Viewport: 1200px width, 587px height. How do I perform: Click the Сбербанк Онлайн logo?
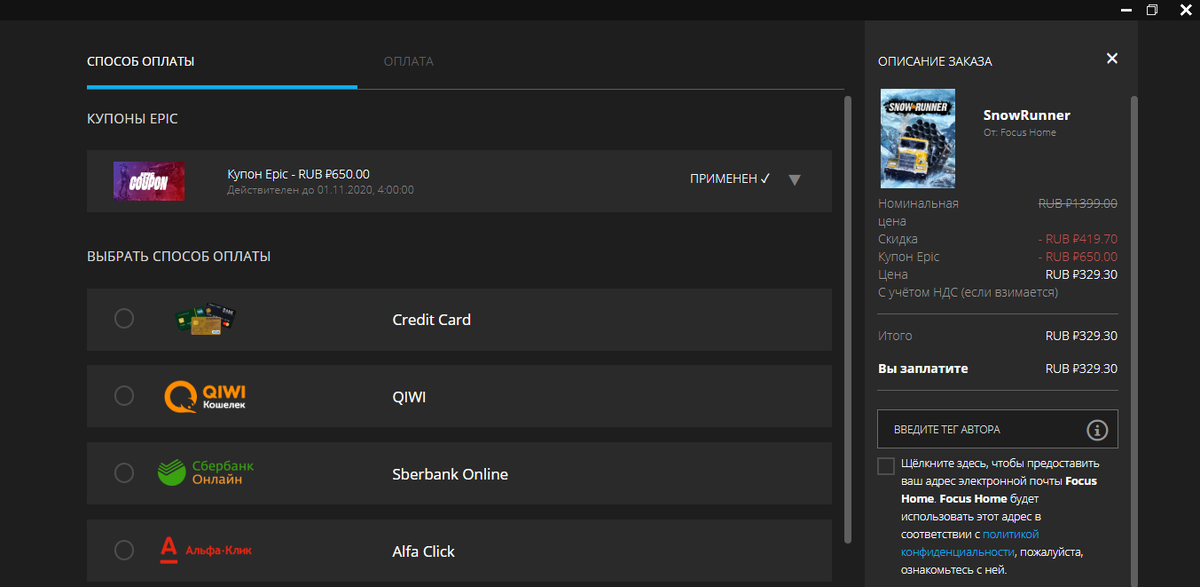206,473
